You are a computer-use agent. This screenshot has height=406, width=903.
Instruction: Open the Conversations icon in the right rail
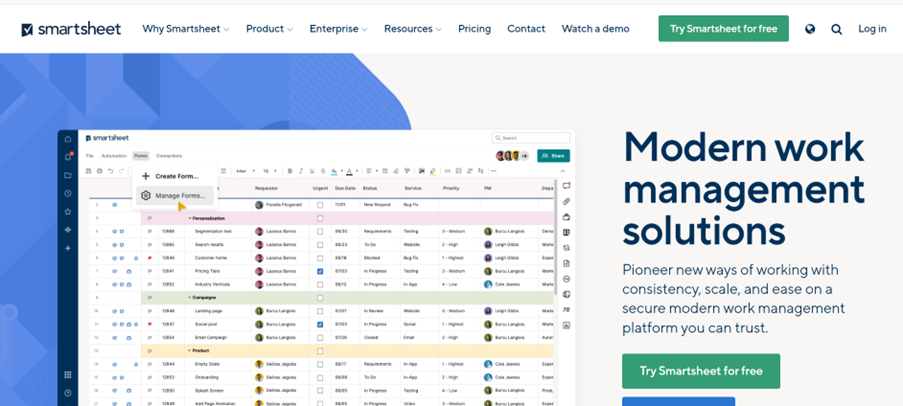click(566, 185)
